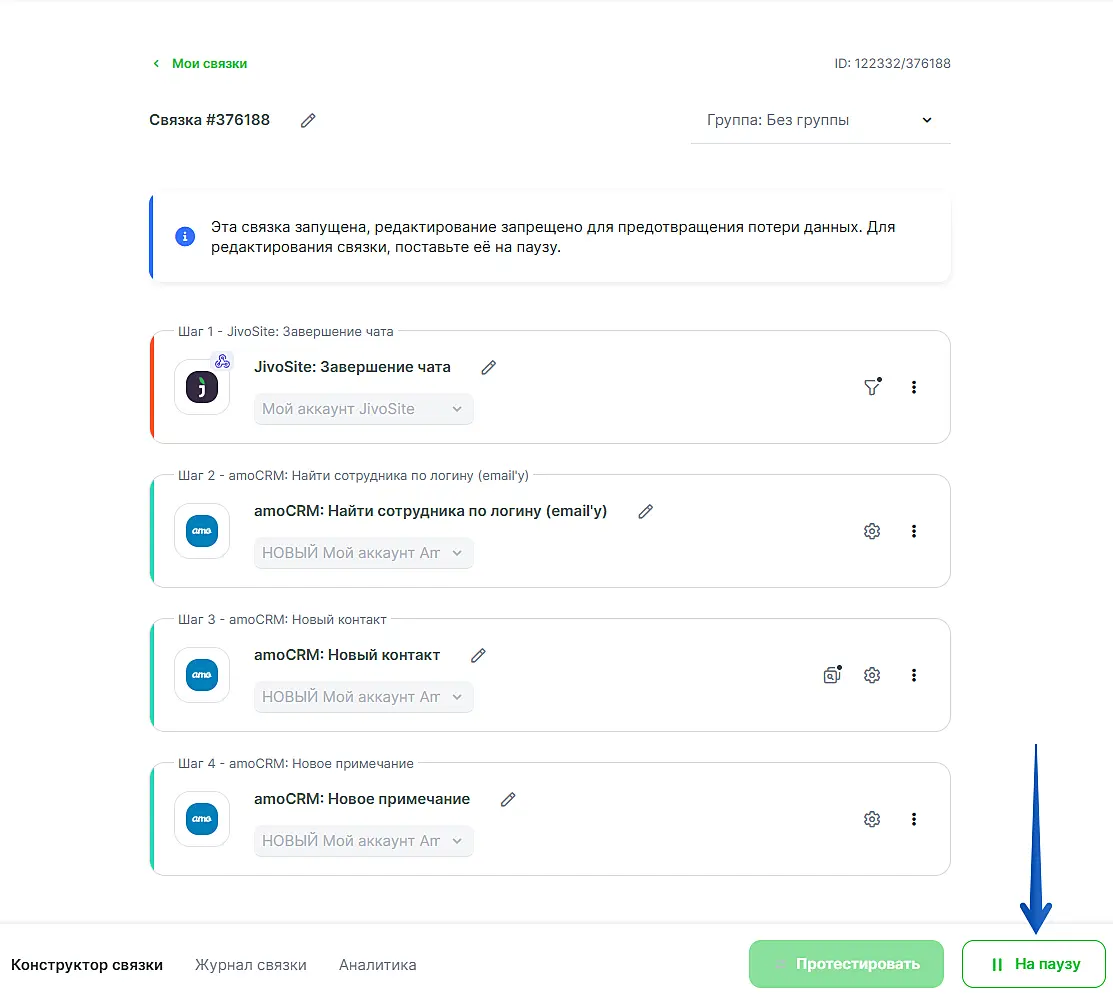The height and width of the screenshot is (1002, 1113).
Task: Rename the amoCRM: Новый контакт step
Action: pyautogui.click(x=478, y=656)
